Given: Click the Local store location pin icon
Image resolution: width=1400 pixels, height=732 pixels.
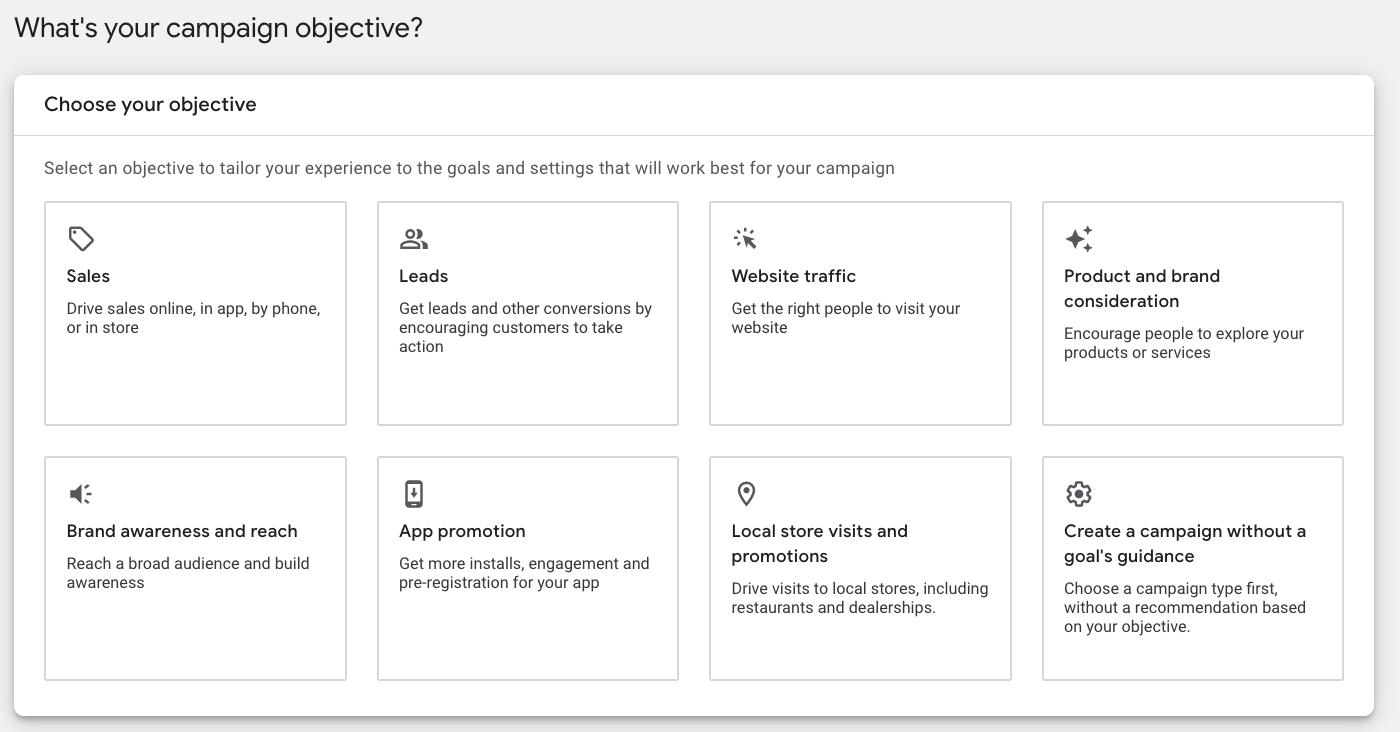Looking at the screenshot, I should tap(745, 494).
